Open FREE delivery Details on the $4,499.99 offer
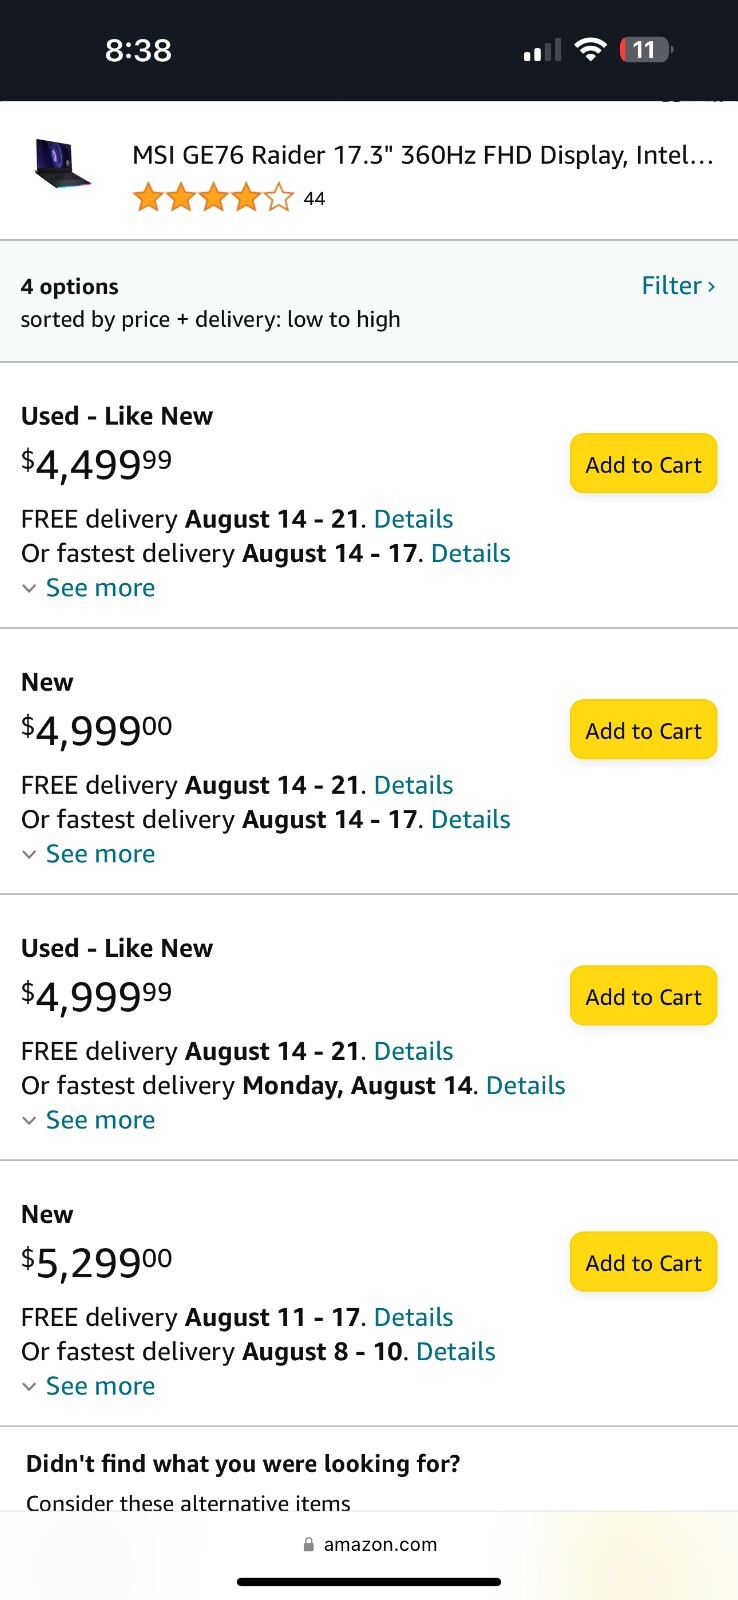 (x=413, y=519)
